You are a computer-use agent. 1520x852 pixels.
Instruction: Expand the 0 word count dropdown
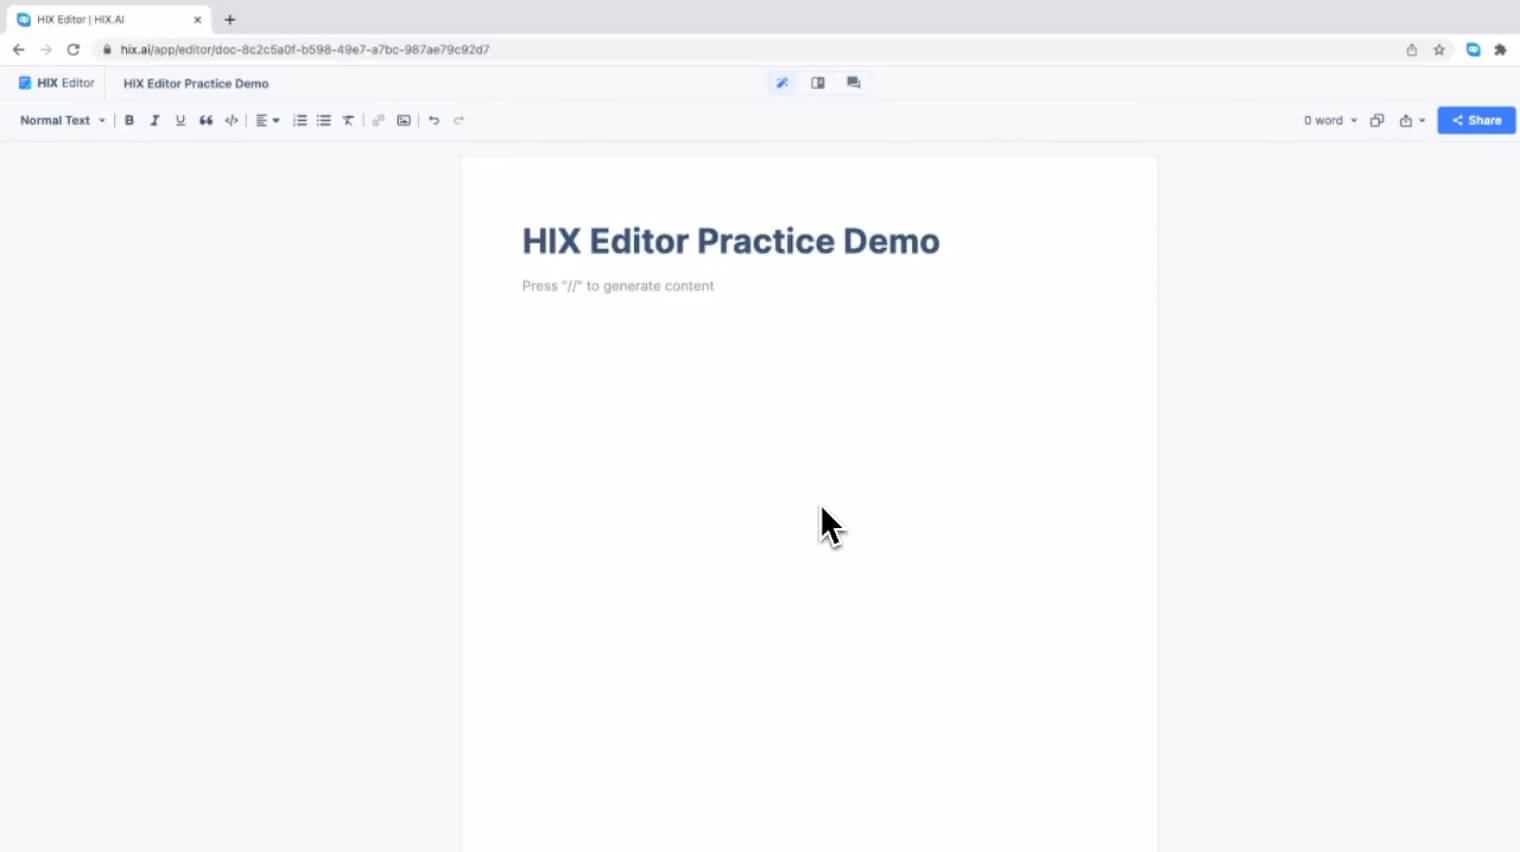coord(1330,120)
